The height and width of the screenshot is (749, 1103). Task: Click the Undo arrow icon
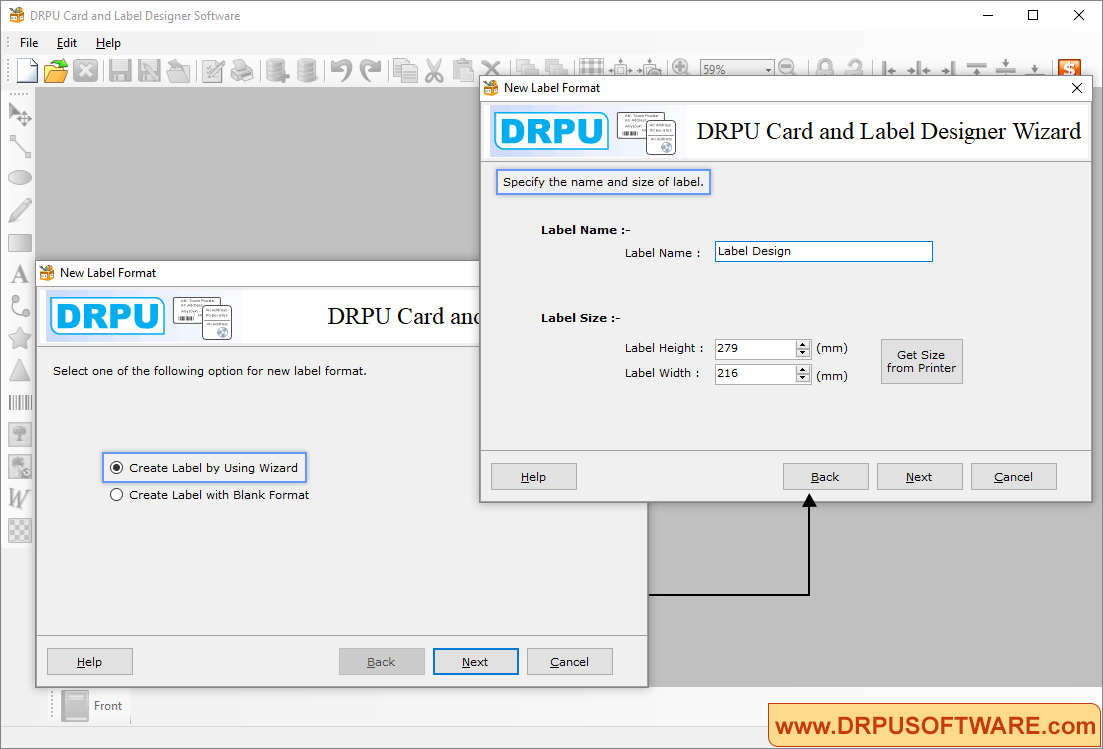click(341, 70)
